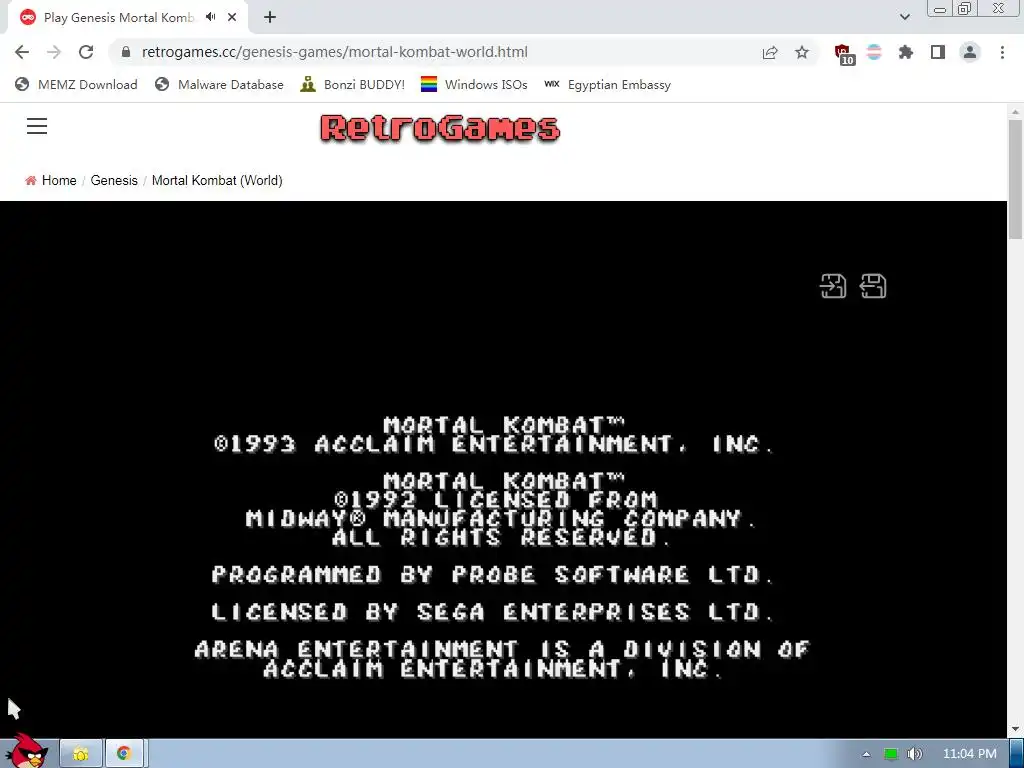
Task: Open the Bonzi BUDDY! bookmark
Action: point(353,84)
